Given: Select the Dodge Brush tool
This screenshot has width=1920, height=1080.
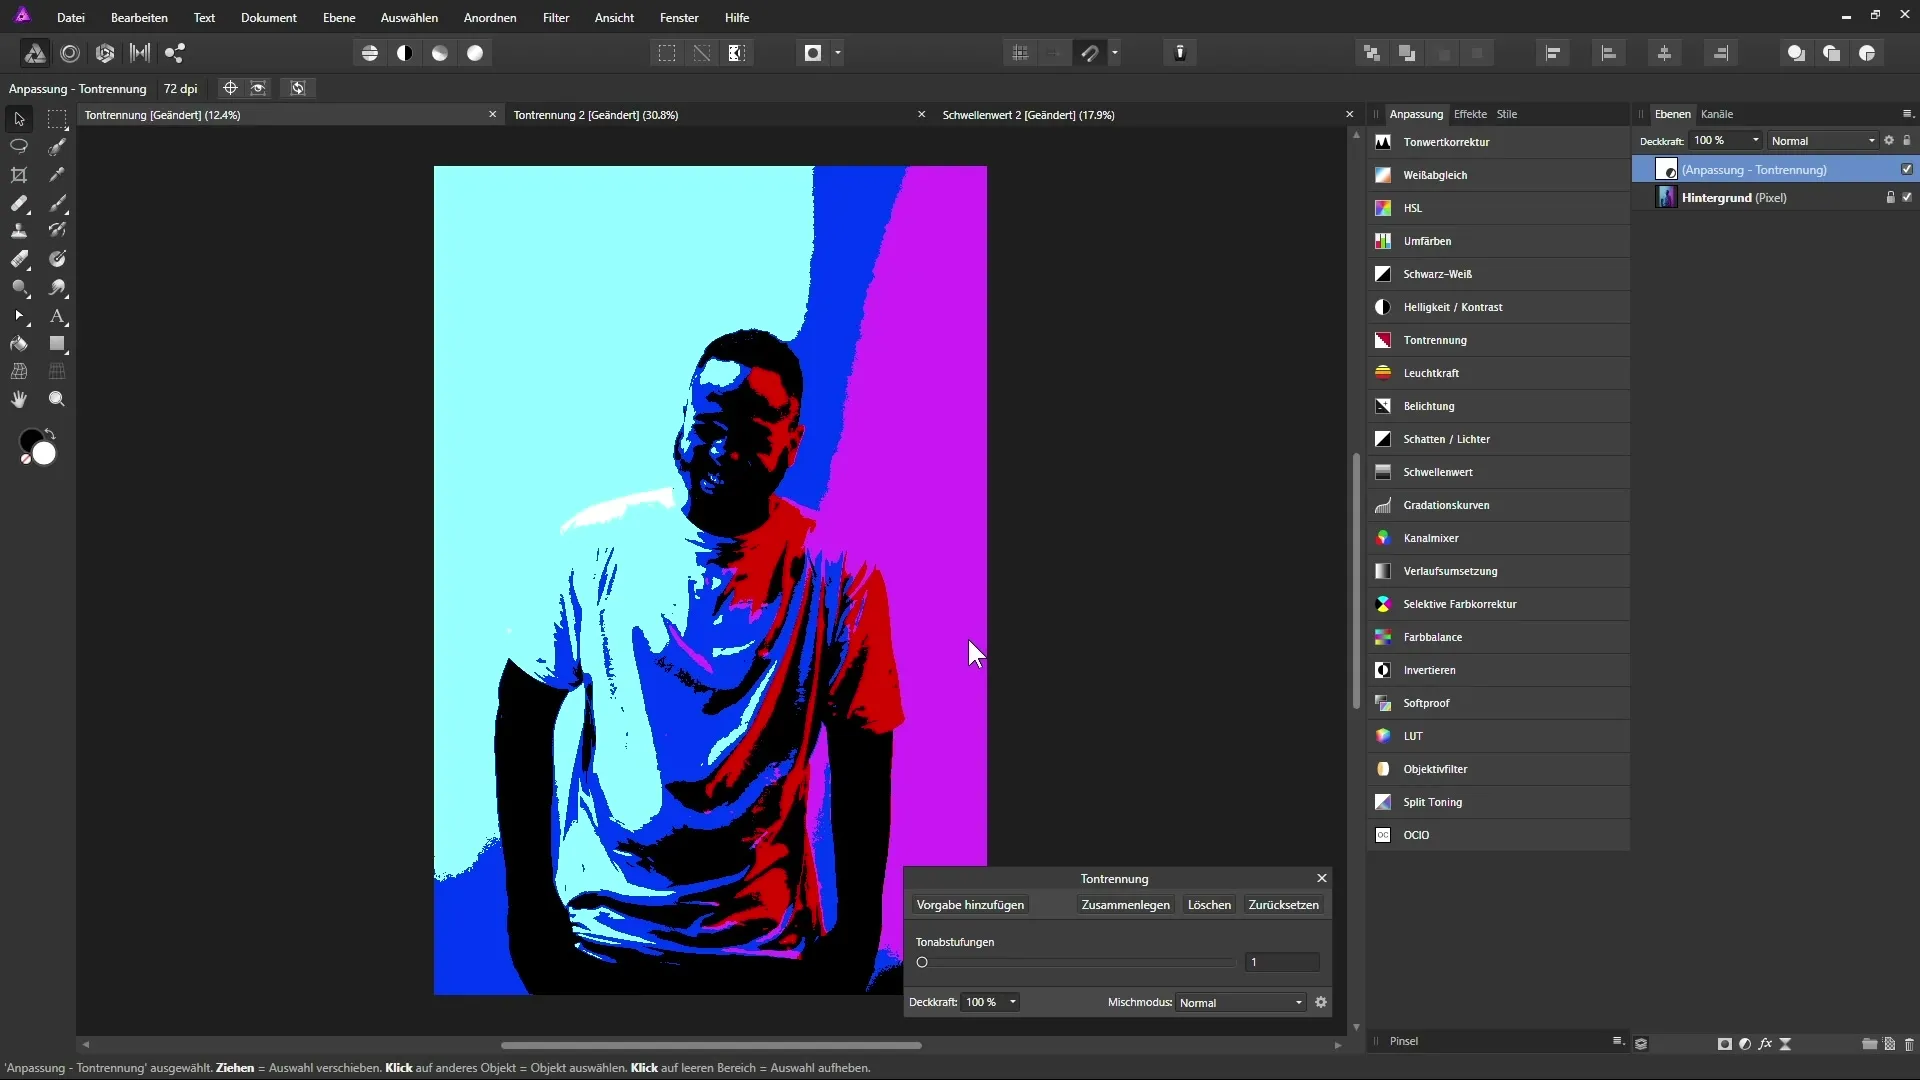Looking at the screenshot, I should (19, 287).
